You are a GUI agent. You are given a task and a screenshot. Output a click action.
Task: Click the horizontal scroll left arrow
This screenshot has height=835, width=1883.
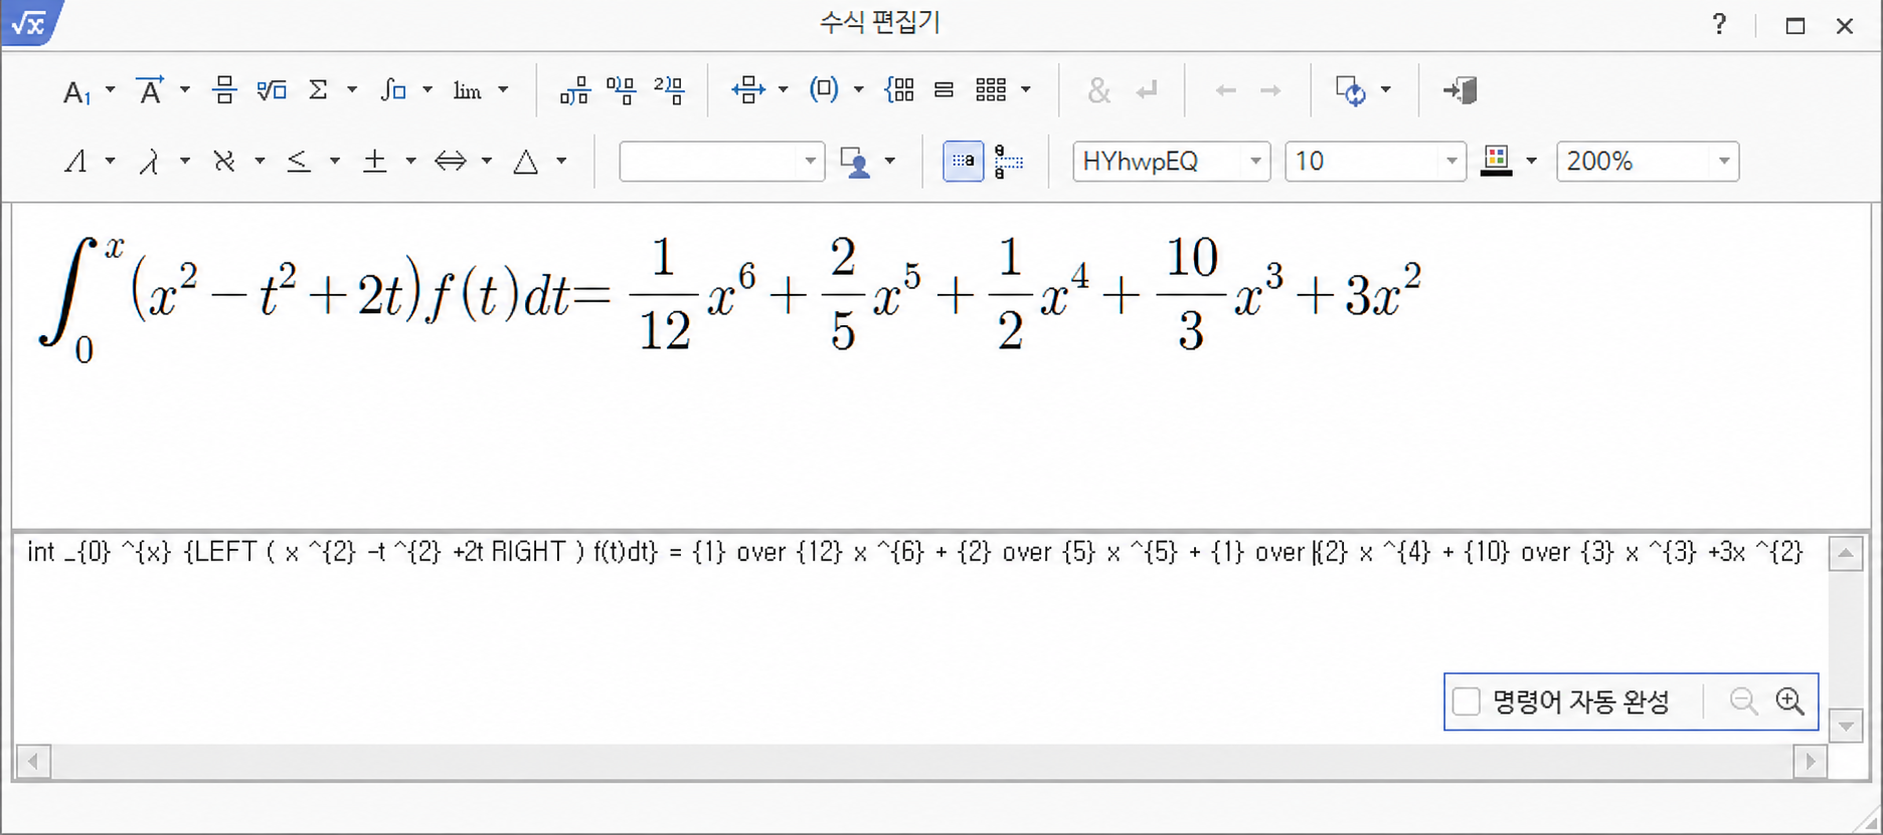click(x=33, y=762)
